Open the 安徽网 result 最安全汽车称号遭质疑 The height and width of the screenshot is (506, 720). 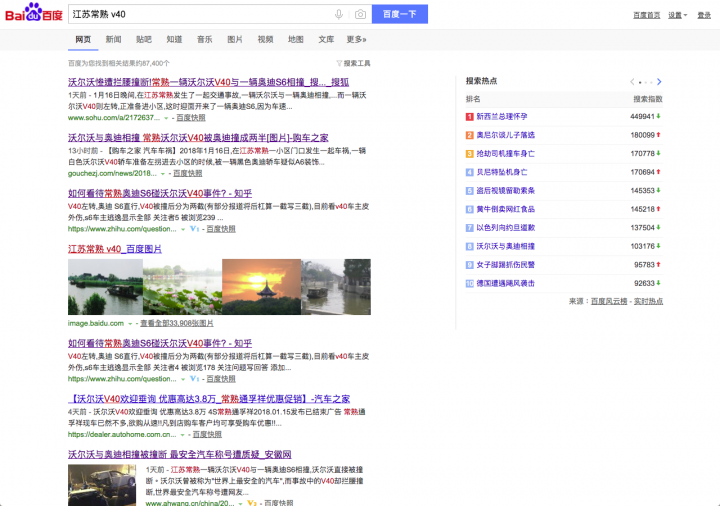180,454
